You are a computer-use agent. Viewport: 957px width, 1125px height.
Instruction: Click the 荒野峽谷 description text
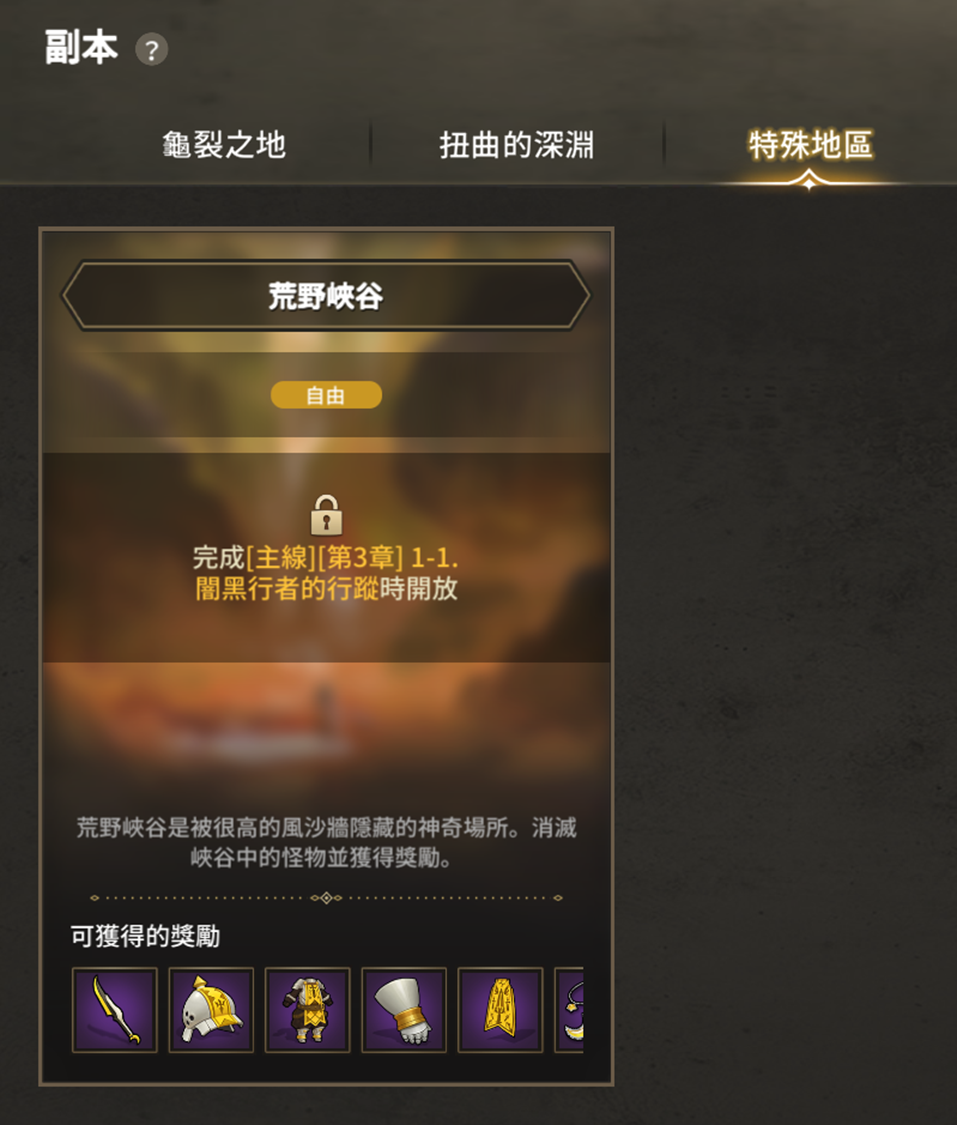(326, 842)
